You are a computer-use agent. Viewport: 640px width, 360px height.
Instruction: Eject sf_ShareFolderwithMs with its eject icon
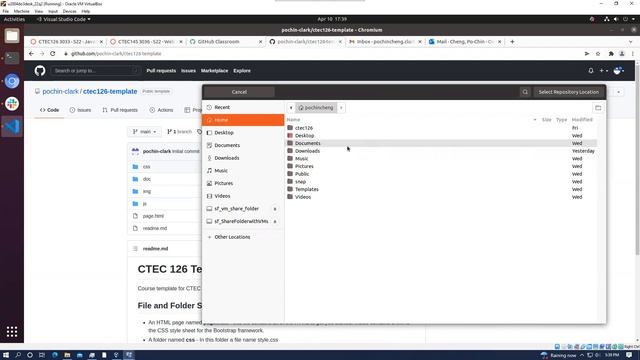tap(275, 222)
